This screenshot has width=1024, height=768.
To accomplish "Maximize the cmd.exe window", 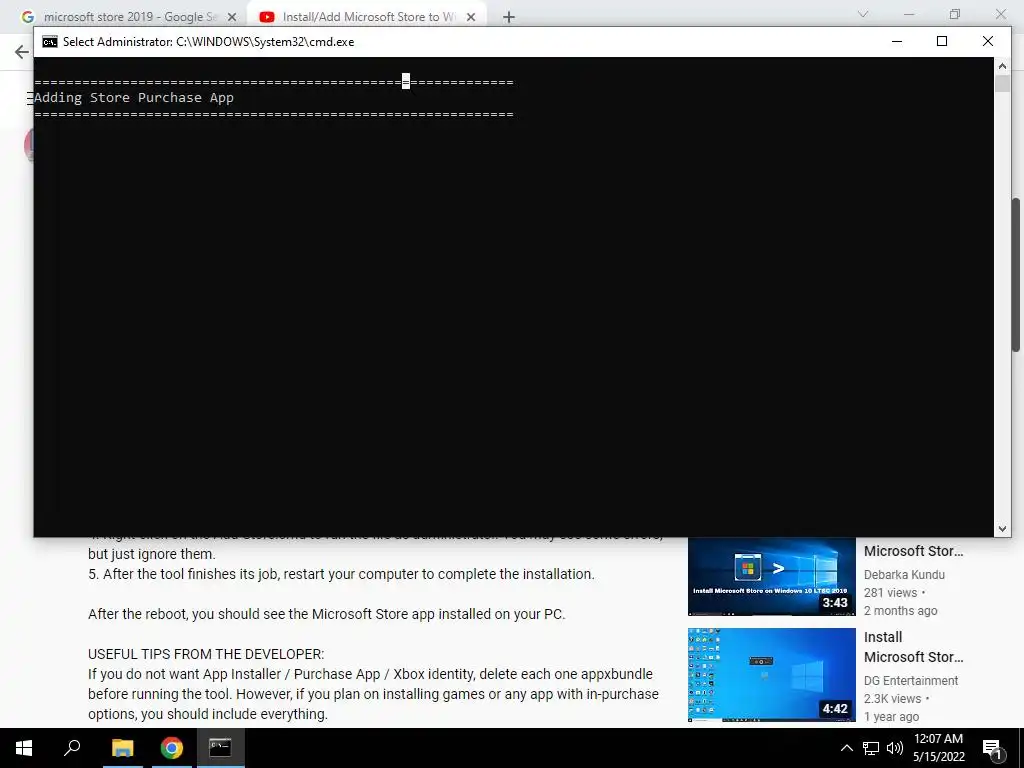I will 942,41.
